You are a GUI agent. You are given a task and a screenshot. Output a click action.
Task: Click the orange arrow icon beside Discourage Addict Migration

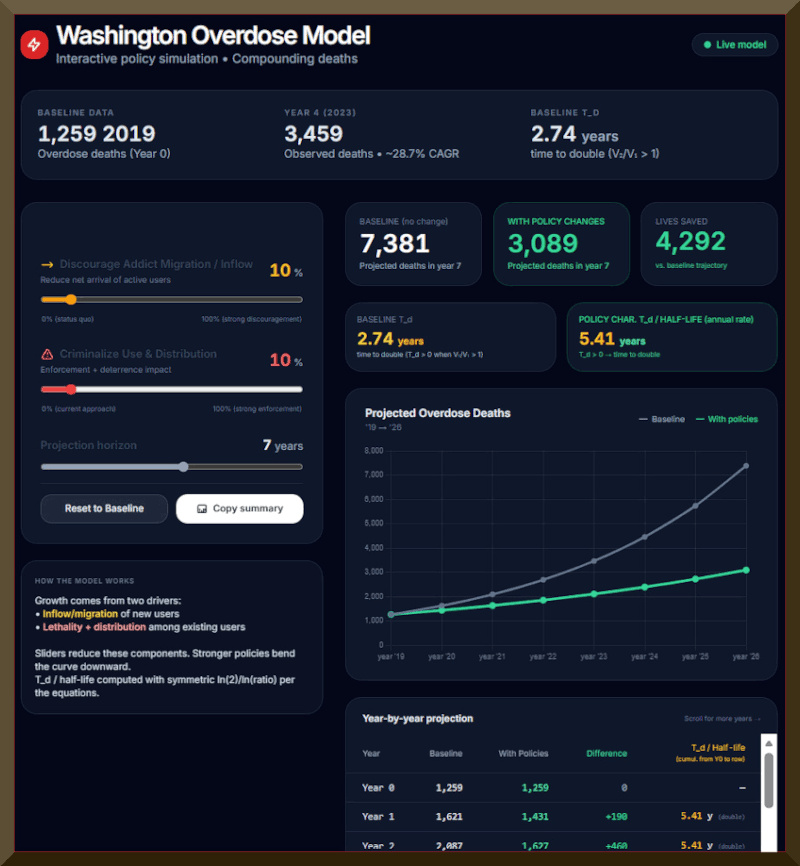pos(47,265)
